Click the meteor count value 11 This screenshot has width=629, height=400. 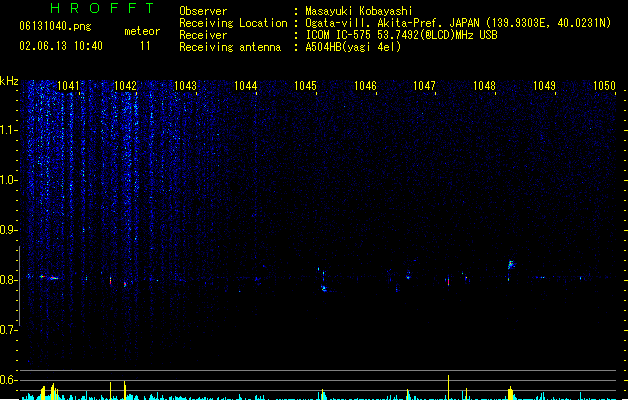coord(145,46)
